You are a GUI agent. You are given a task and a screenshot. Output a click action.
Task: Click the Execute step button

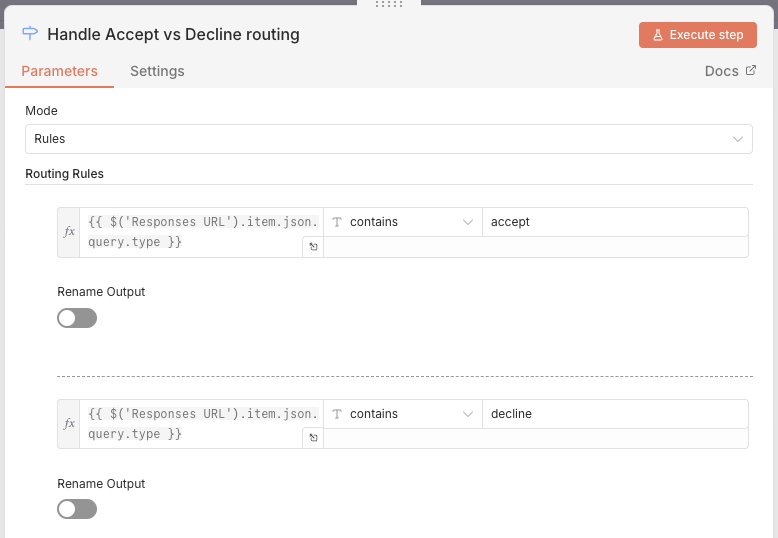click(x=698, y=35)
